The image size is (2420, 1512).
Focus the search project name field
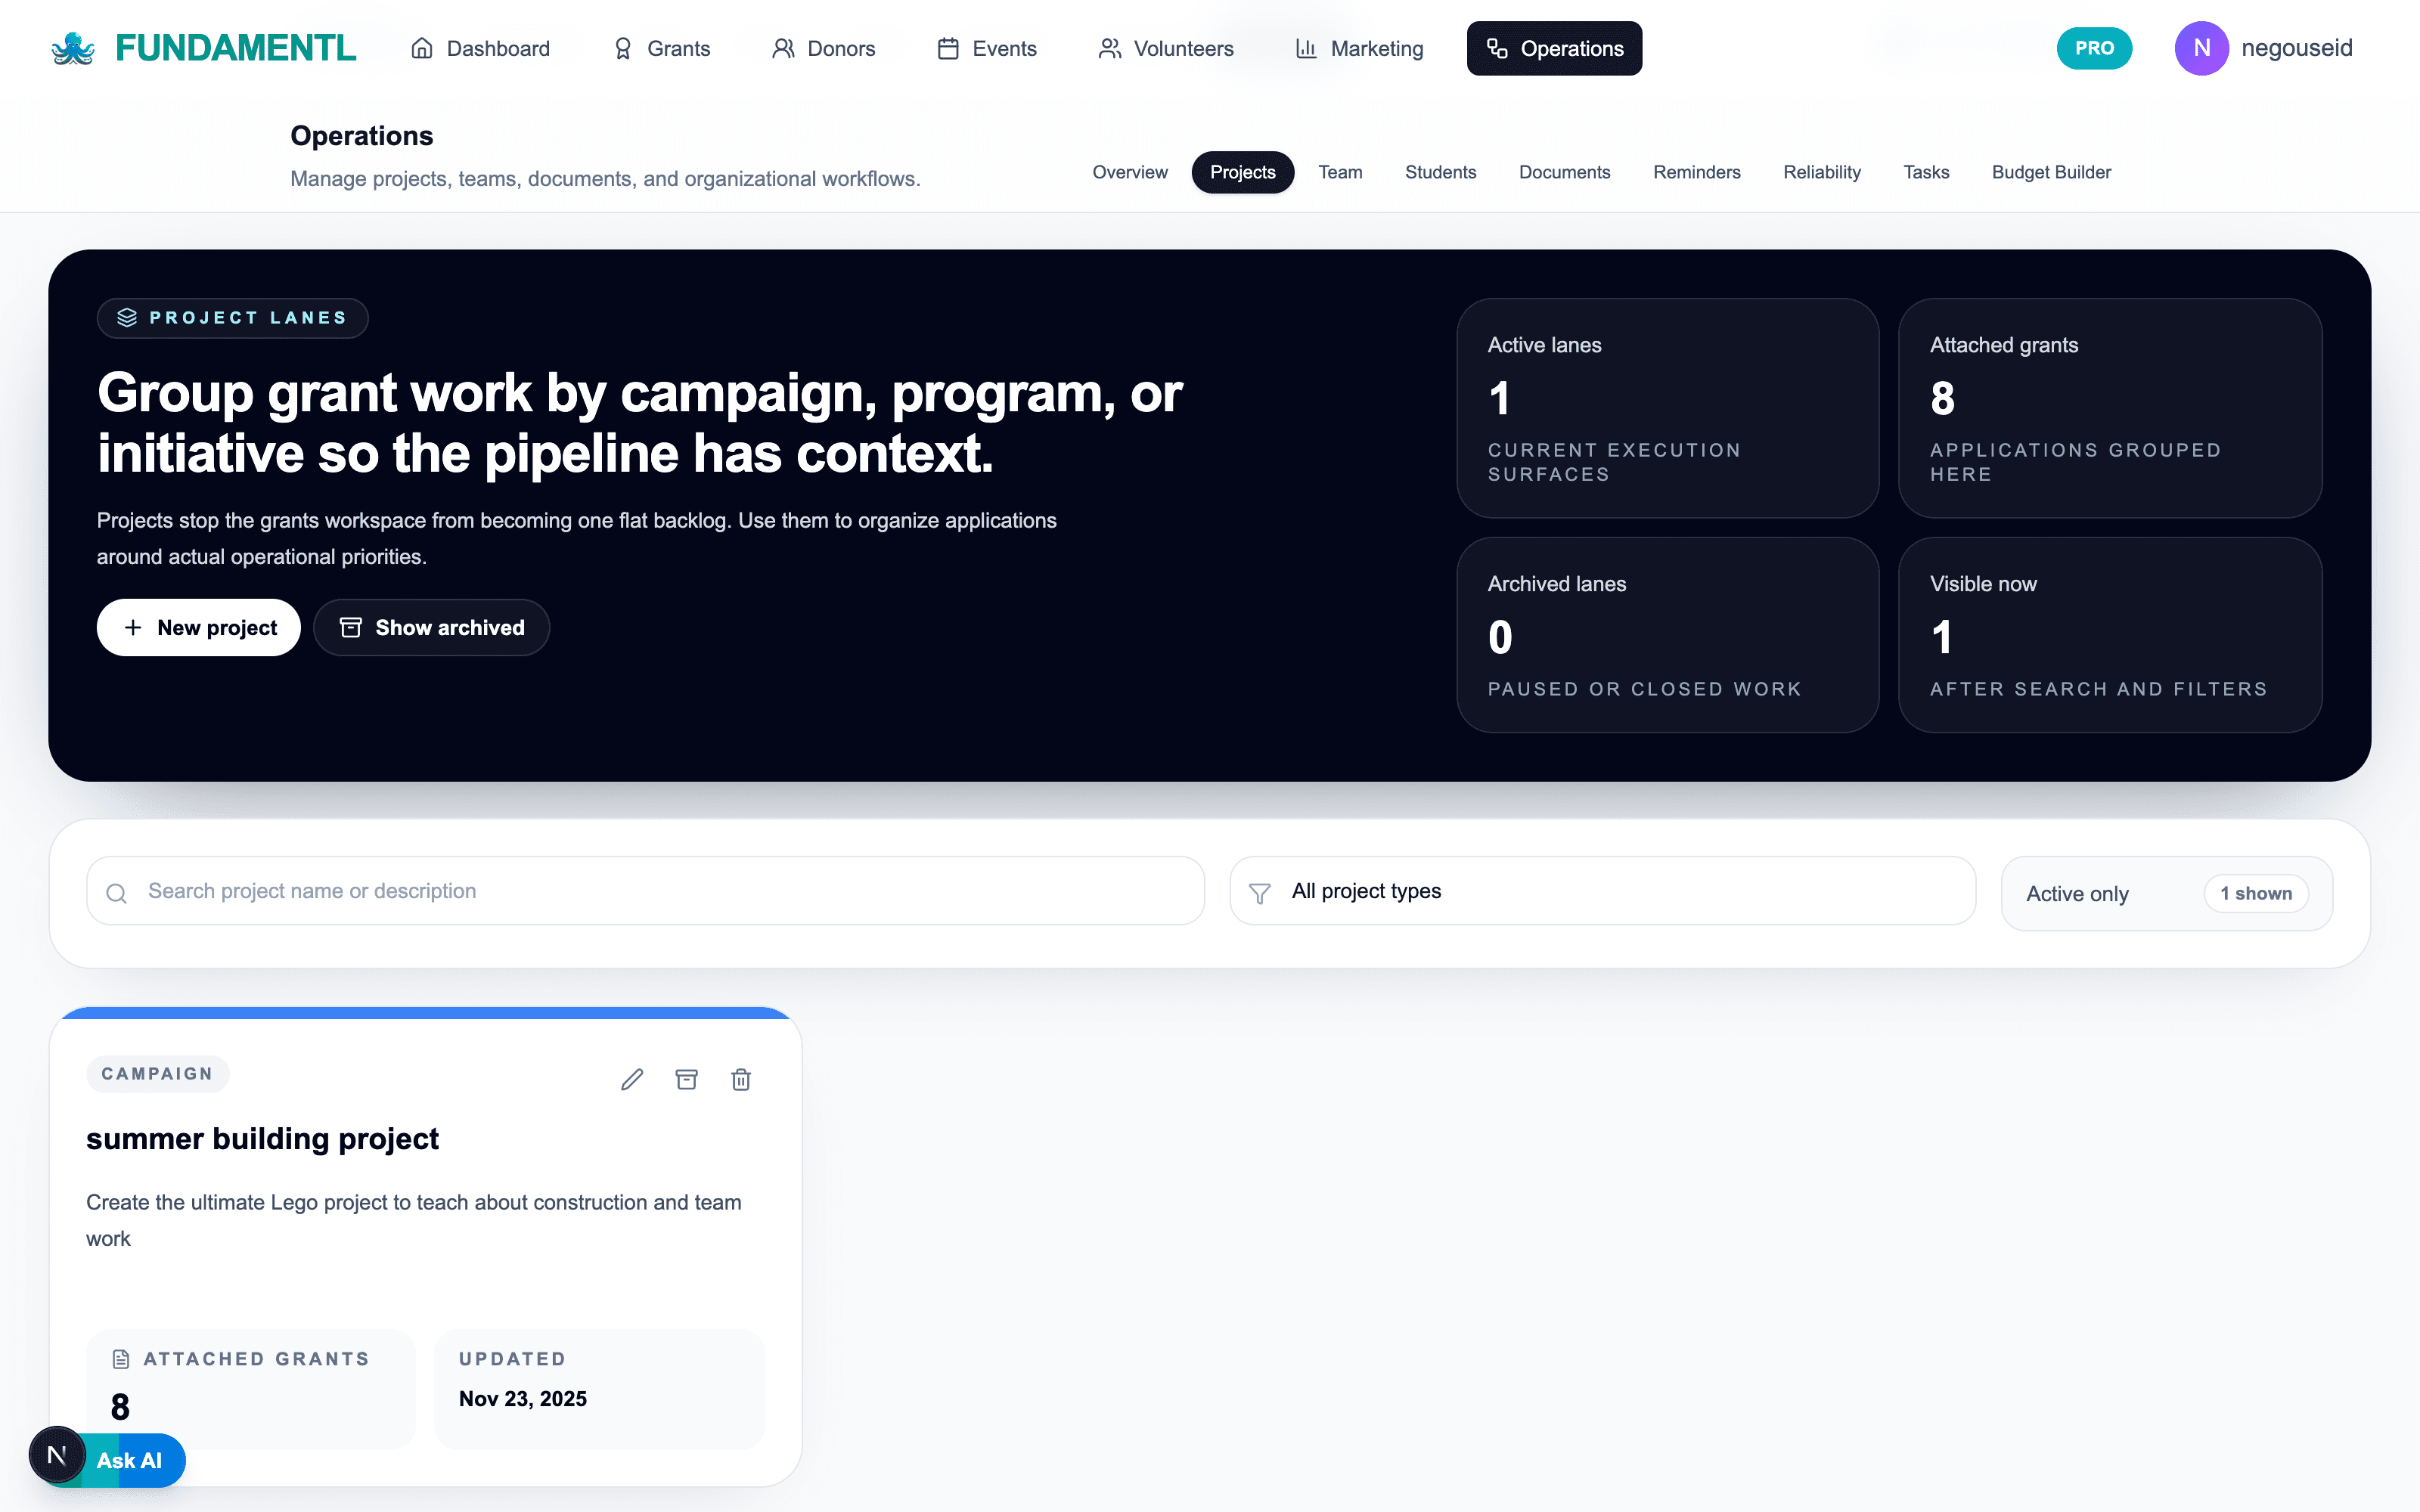click(645, 890)
